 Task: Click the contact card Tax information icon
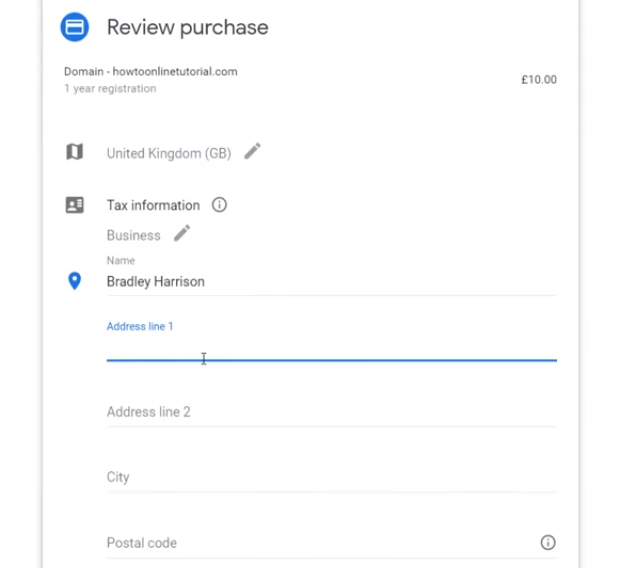coord(74,205)
